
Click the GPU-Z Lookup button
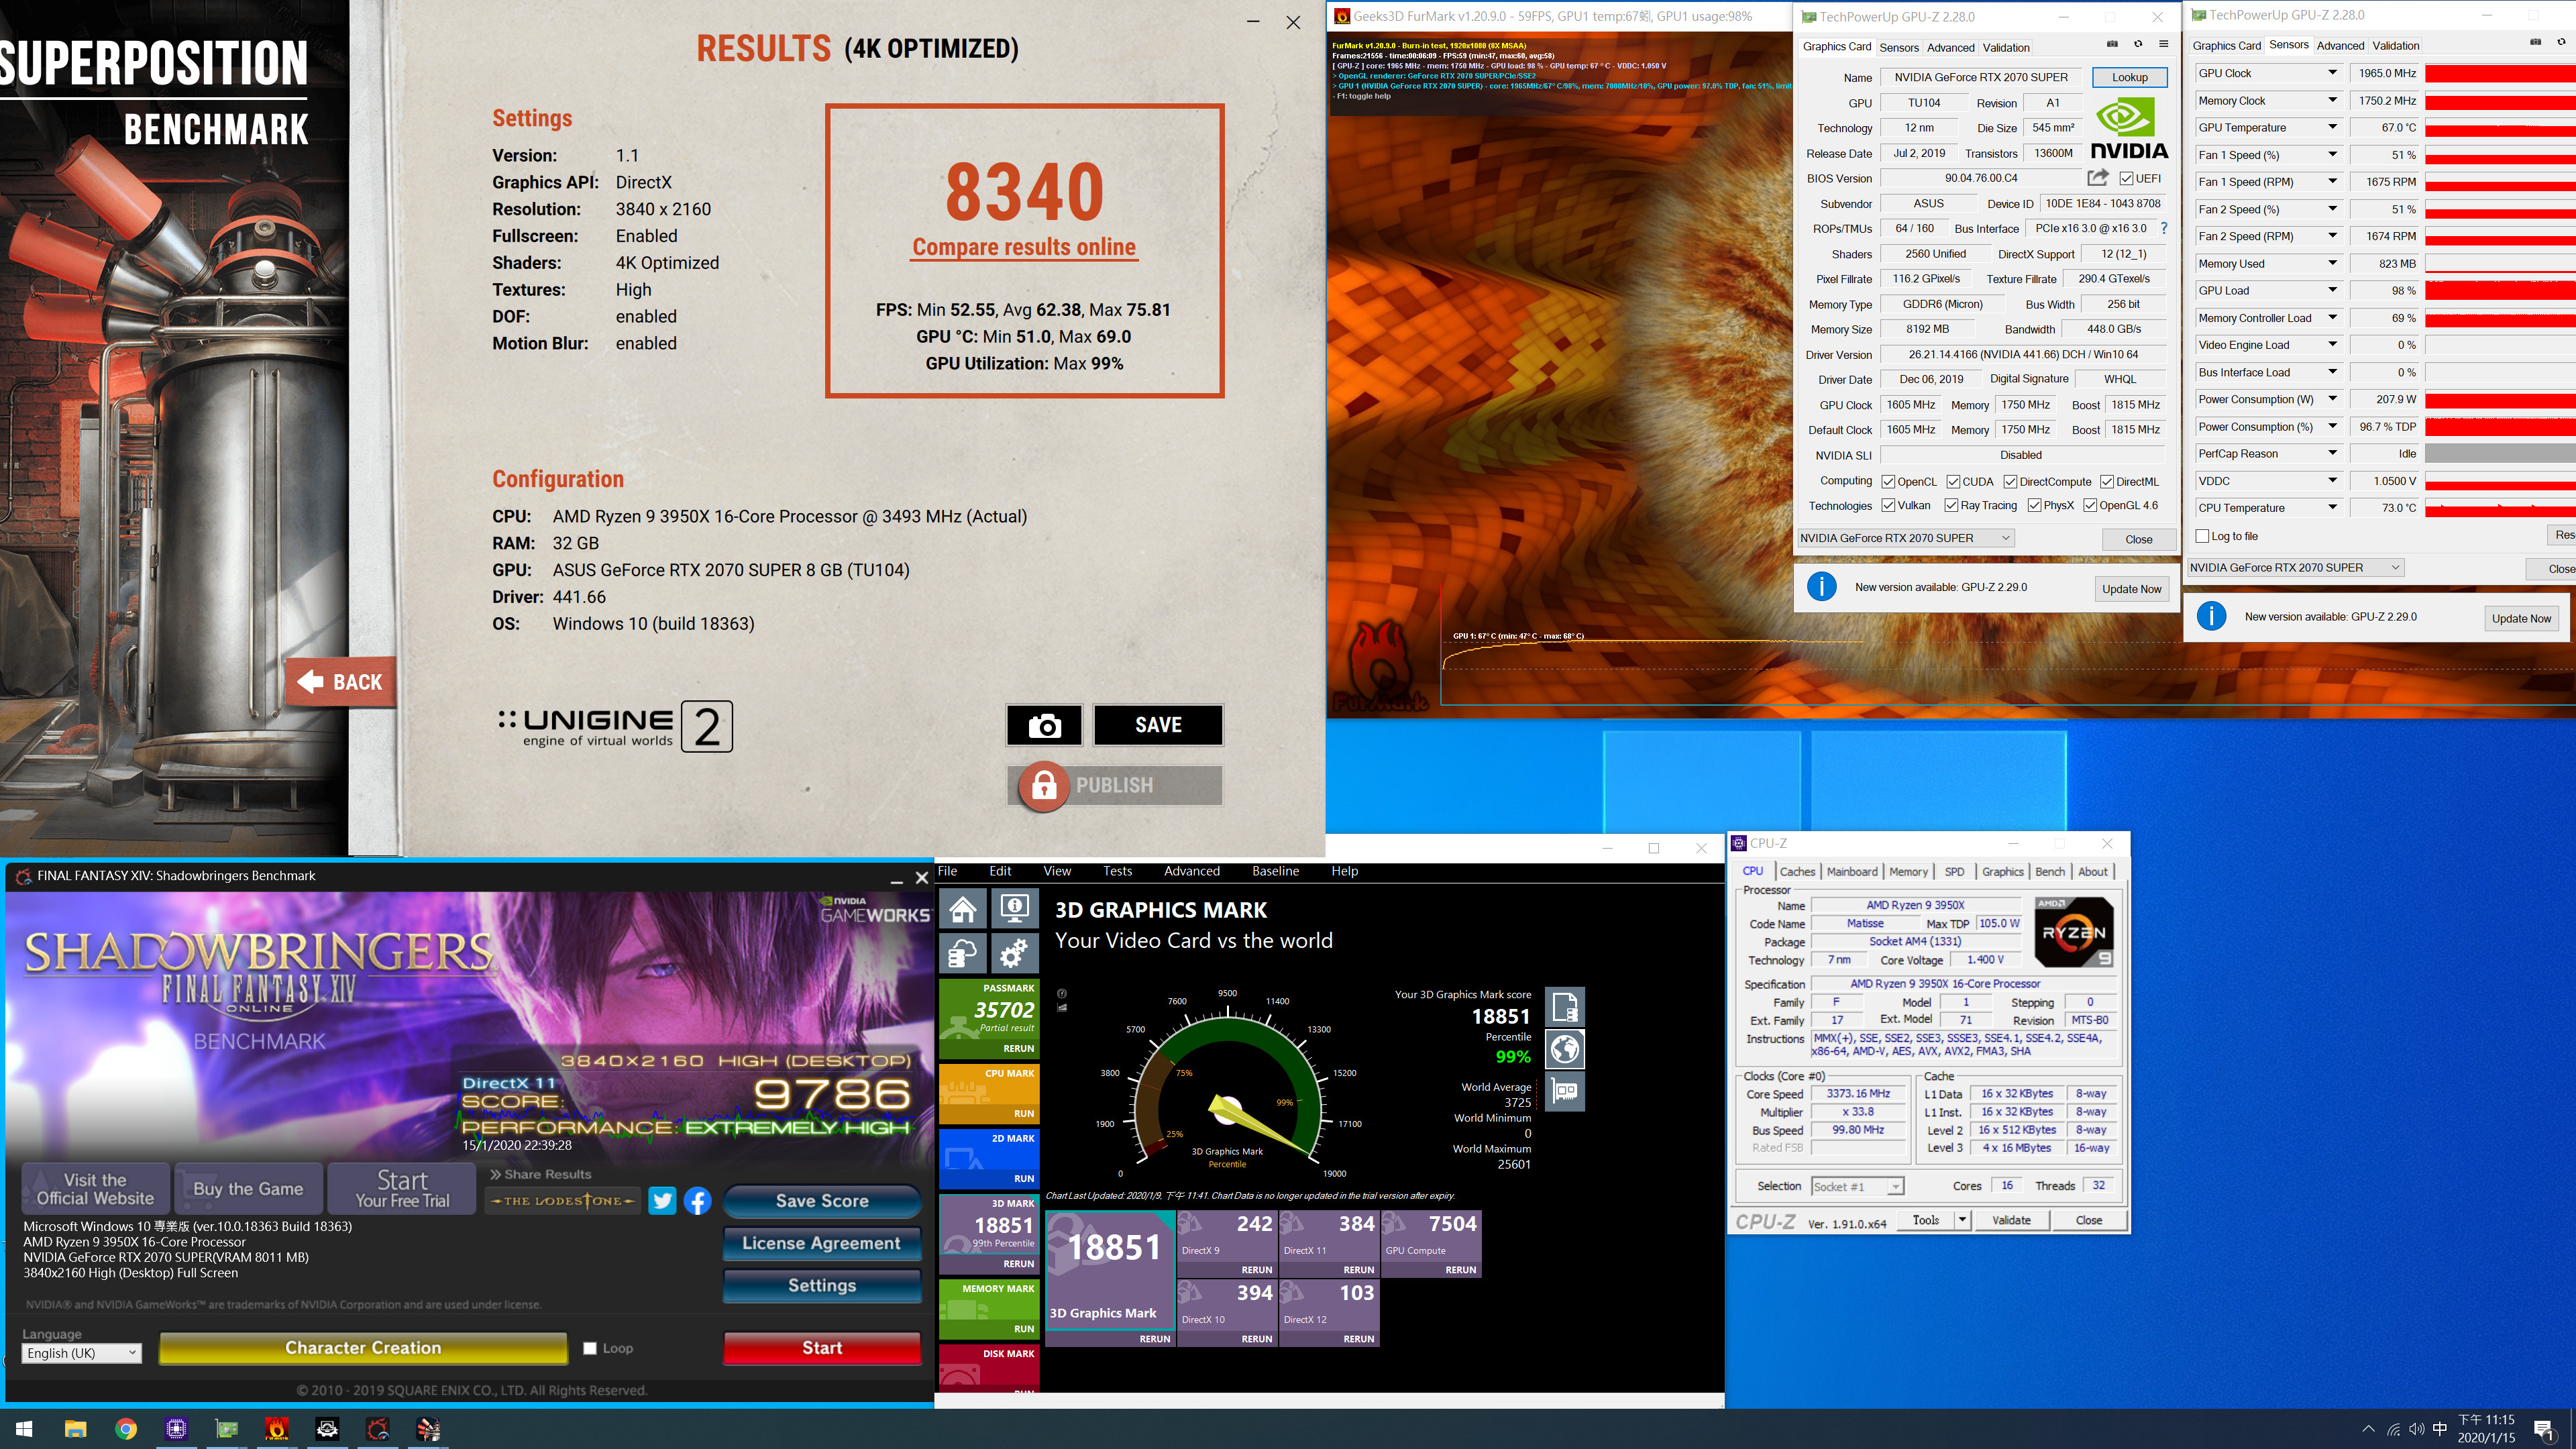pos(2129,77)
